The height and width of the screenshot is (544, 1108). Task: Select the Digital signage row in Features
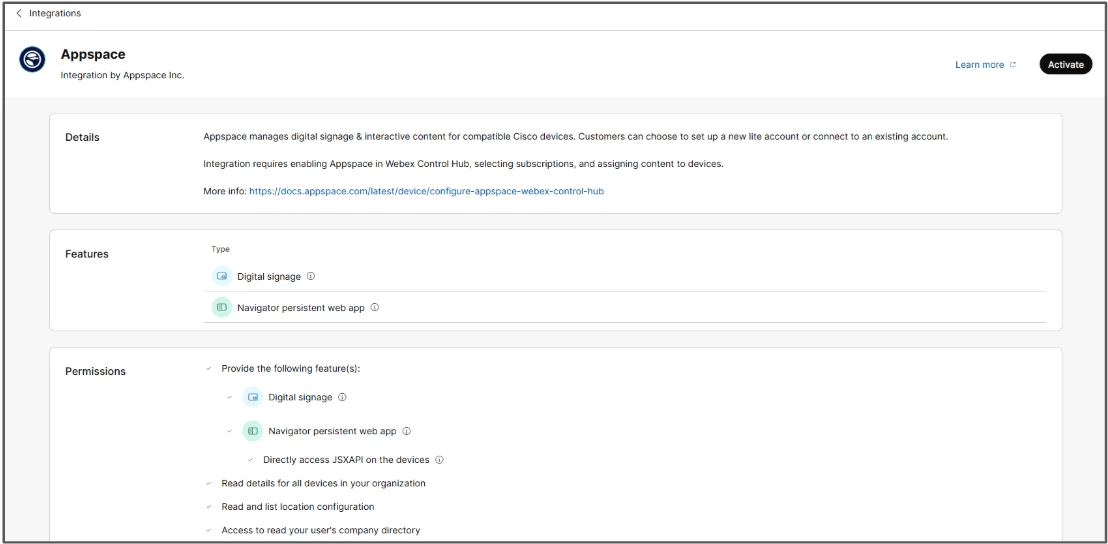(x=625, y=276)
